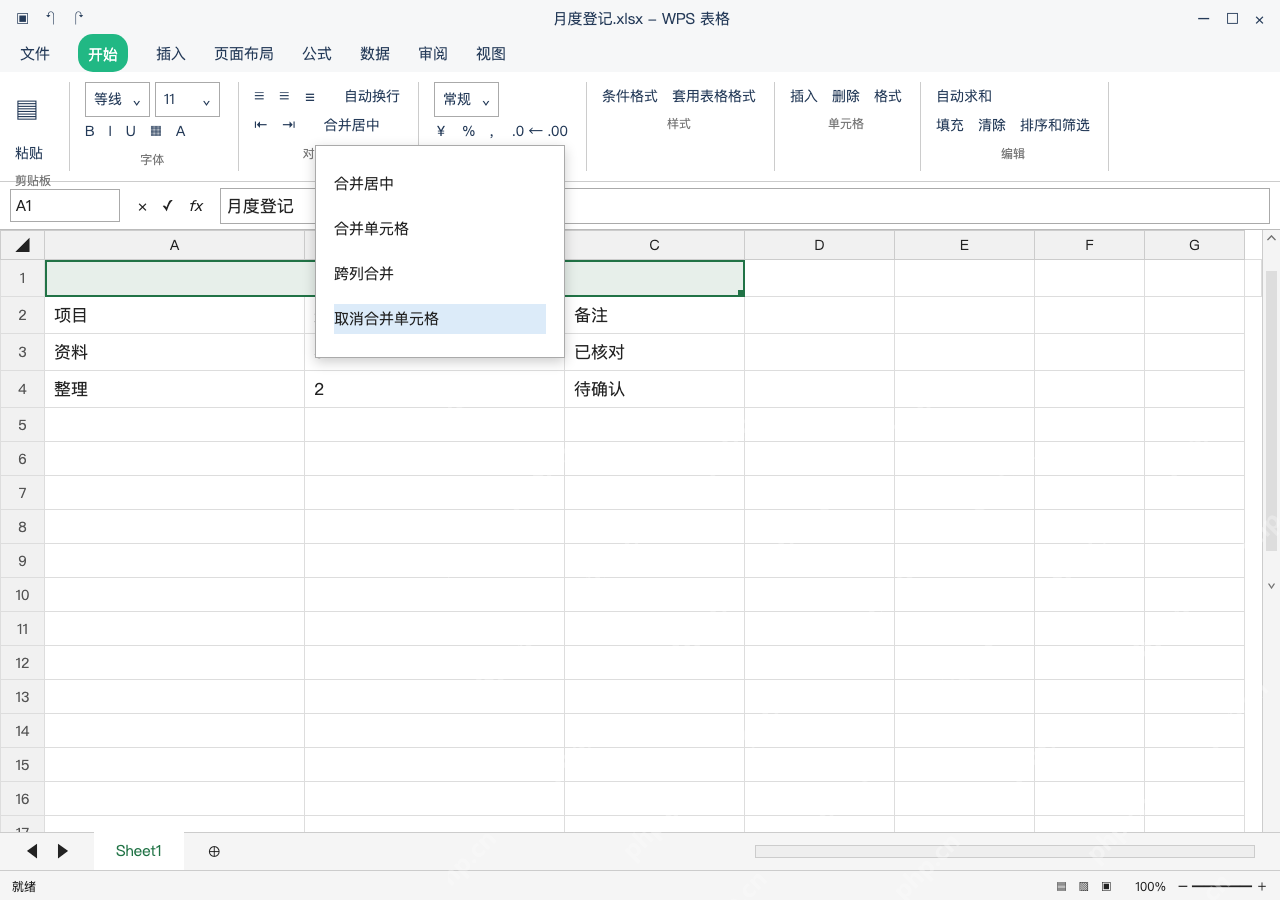Click the paste clipboard icon
This screenshot has height=900, width=1280.
click(x=27, y=110)
